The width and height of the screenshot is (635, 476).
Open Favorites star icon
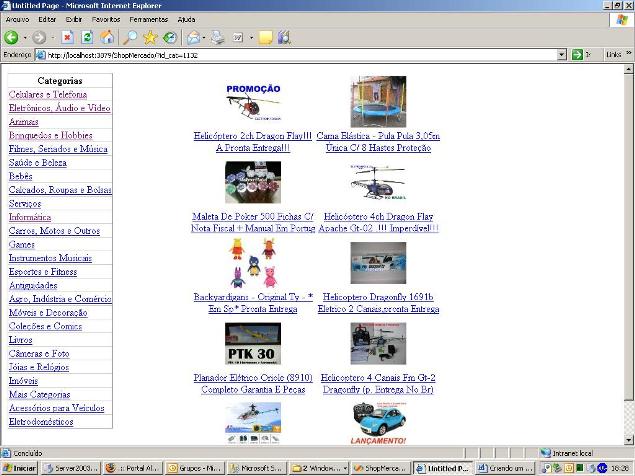tap(150, 37)
